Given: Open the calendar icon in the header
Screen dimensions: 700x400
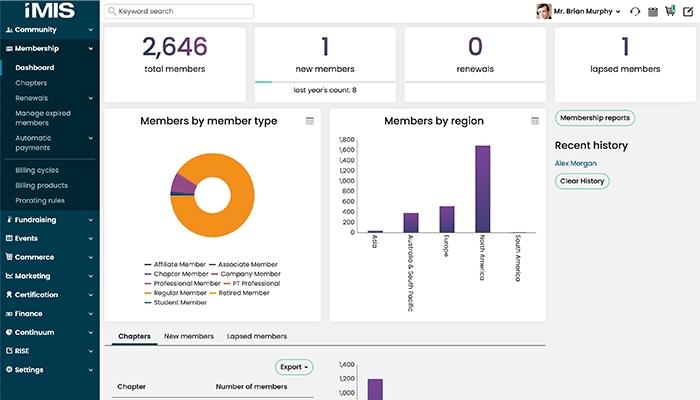Looking at the screenshot, I should click(653, 12).
